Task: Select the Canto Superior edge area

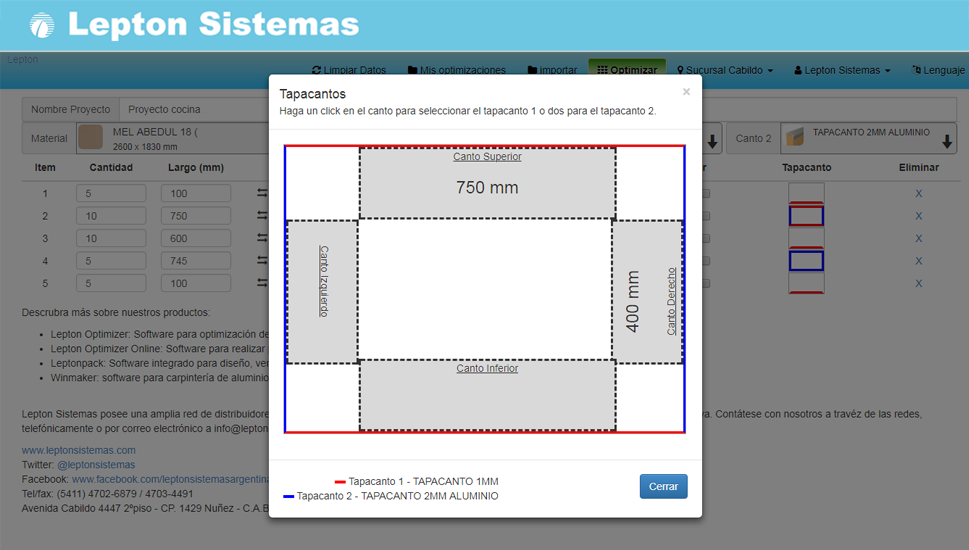Action: [488, 183]
